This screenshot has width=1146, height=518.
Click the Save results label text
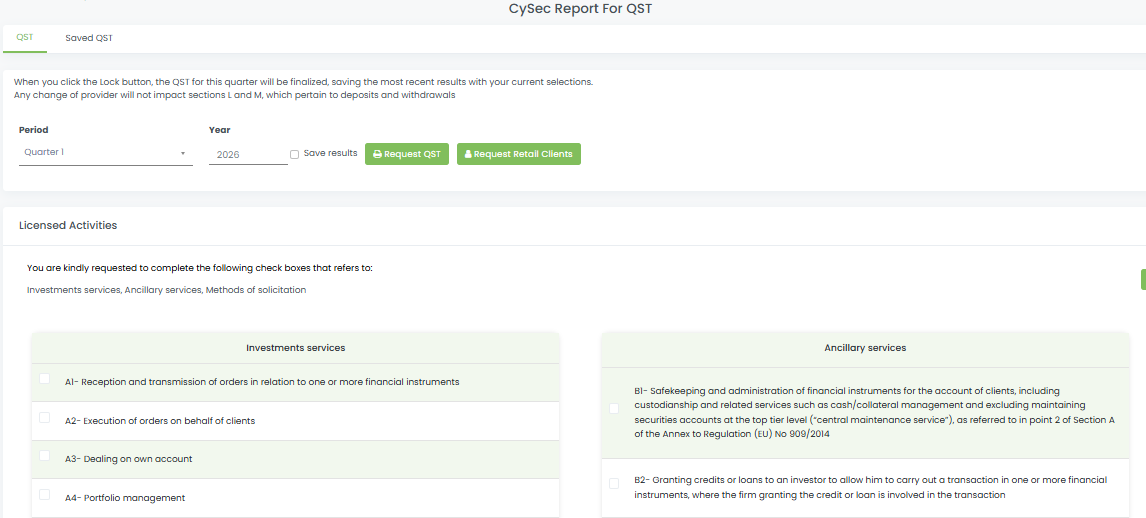[330, 154]
